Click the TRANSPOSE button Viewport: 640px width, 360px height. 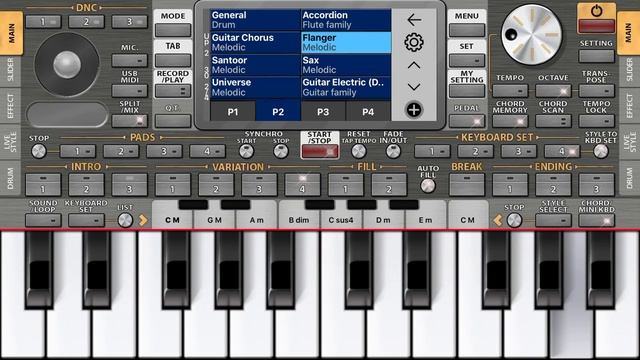(596, 91)
